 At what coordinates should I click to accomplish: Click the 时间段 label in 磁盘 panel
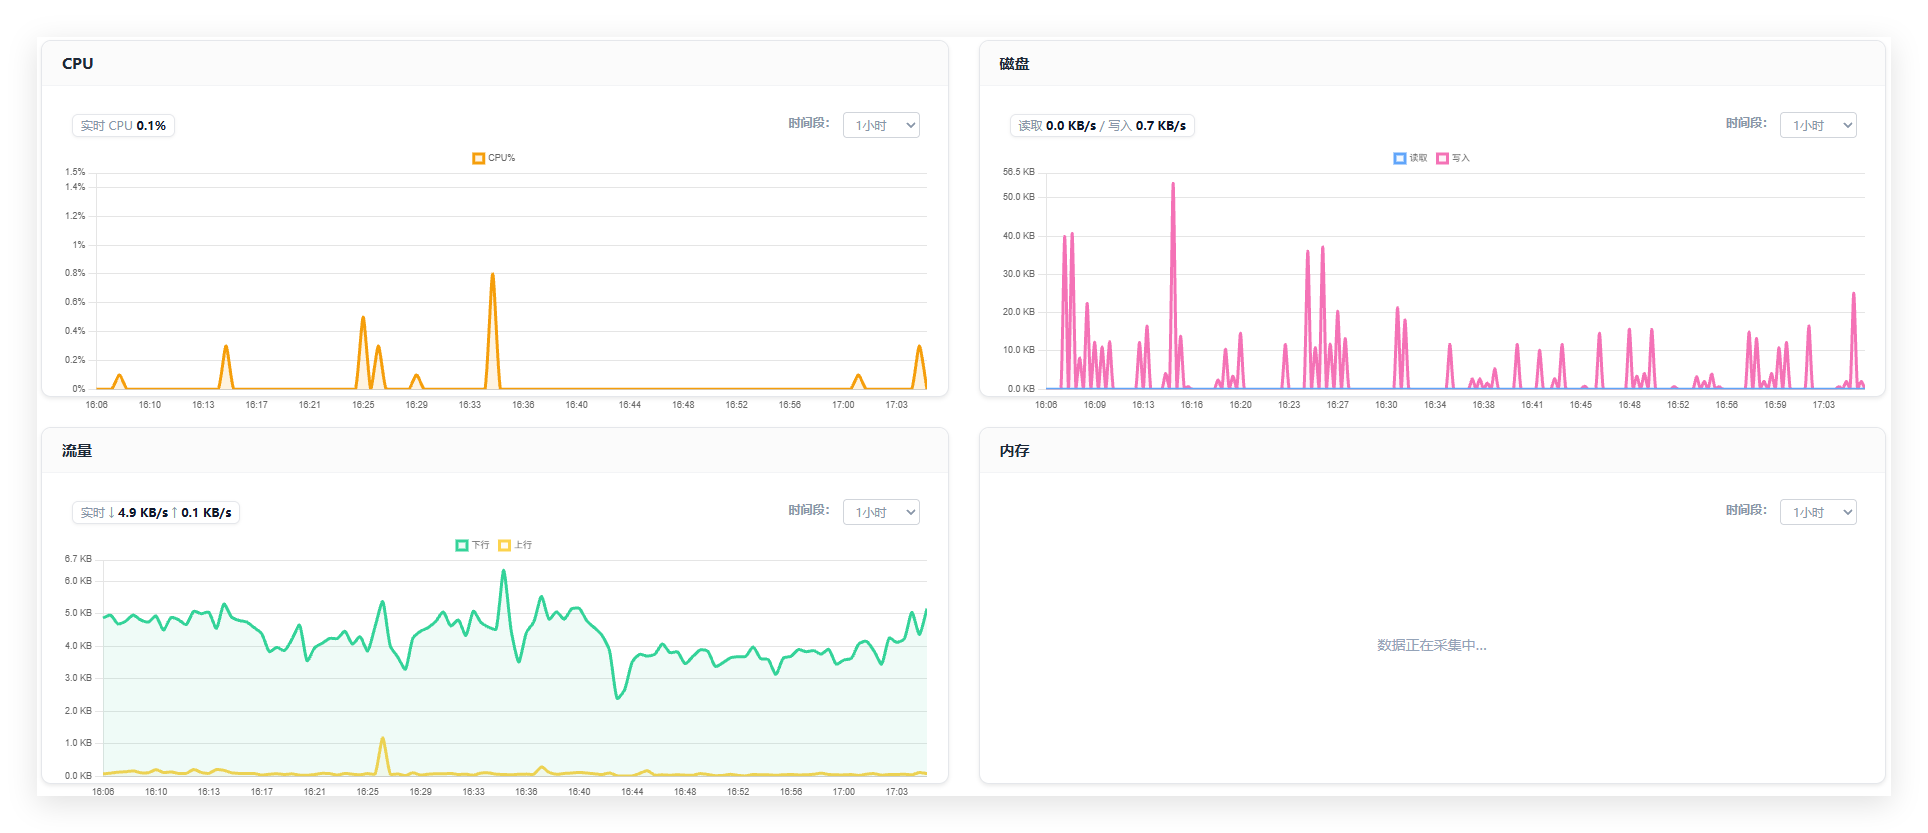click(x=1746, y=123)
